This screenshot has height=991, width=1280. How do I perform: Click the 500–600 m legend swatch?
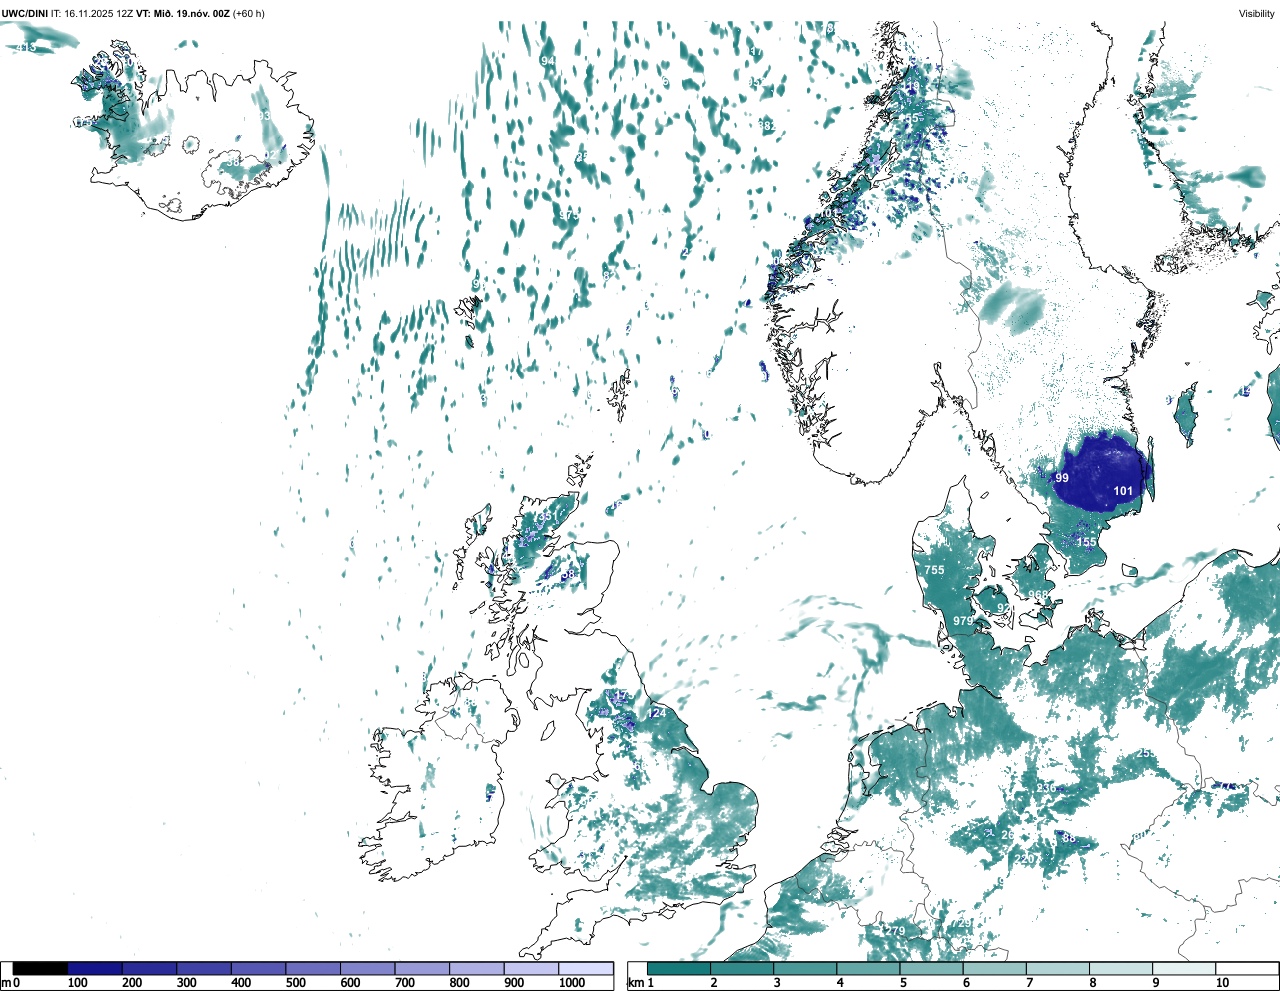pyautogui.click(x=313, y=968)
